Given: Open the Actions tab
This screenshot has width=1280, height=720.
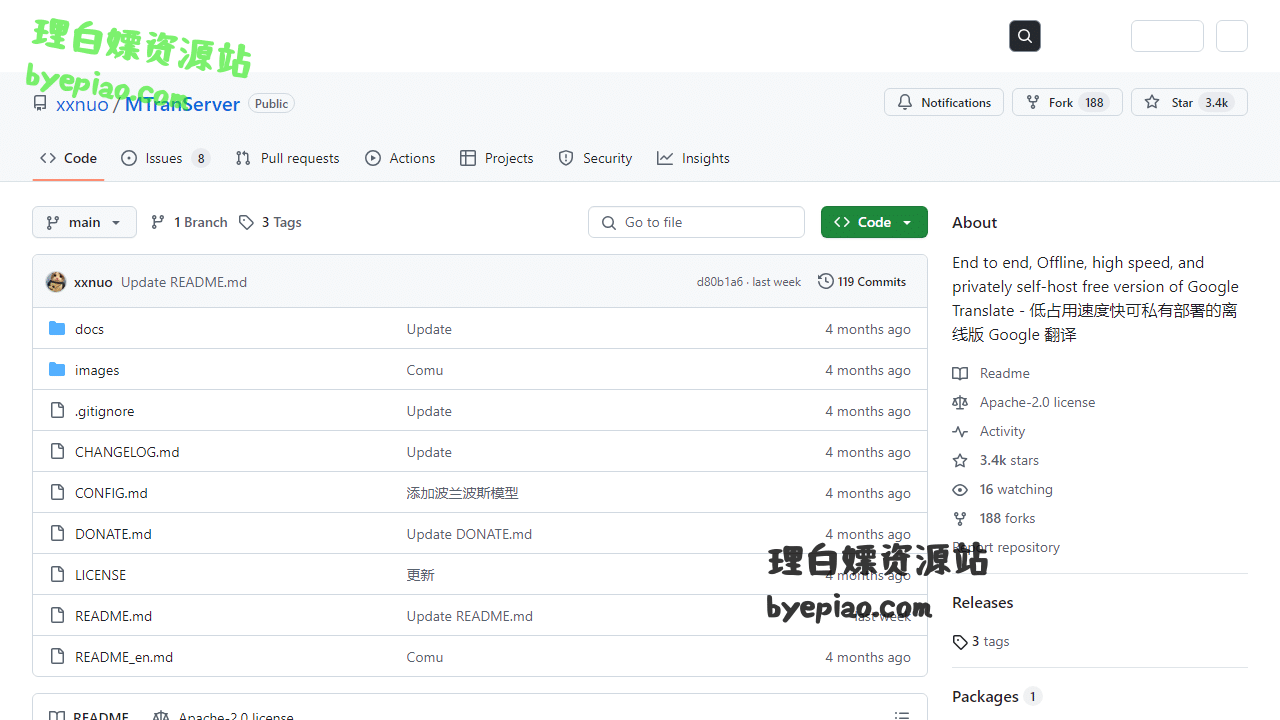Looking at the screenshot, I should [x=400, y=158].
